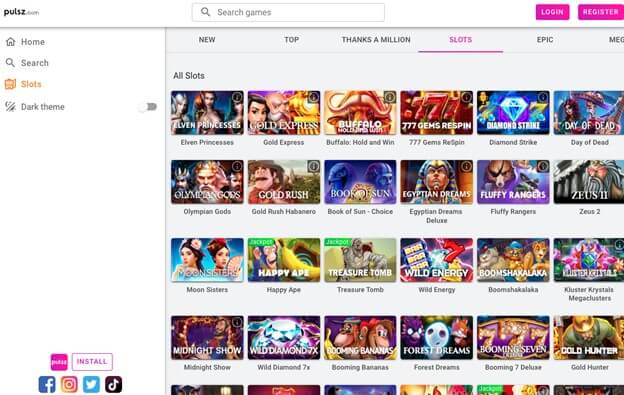
Task: Open info icon on Gold Express
Action: [314, 97]
